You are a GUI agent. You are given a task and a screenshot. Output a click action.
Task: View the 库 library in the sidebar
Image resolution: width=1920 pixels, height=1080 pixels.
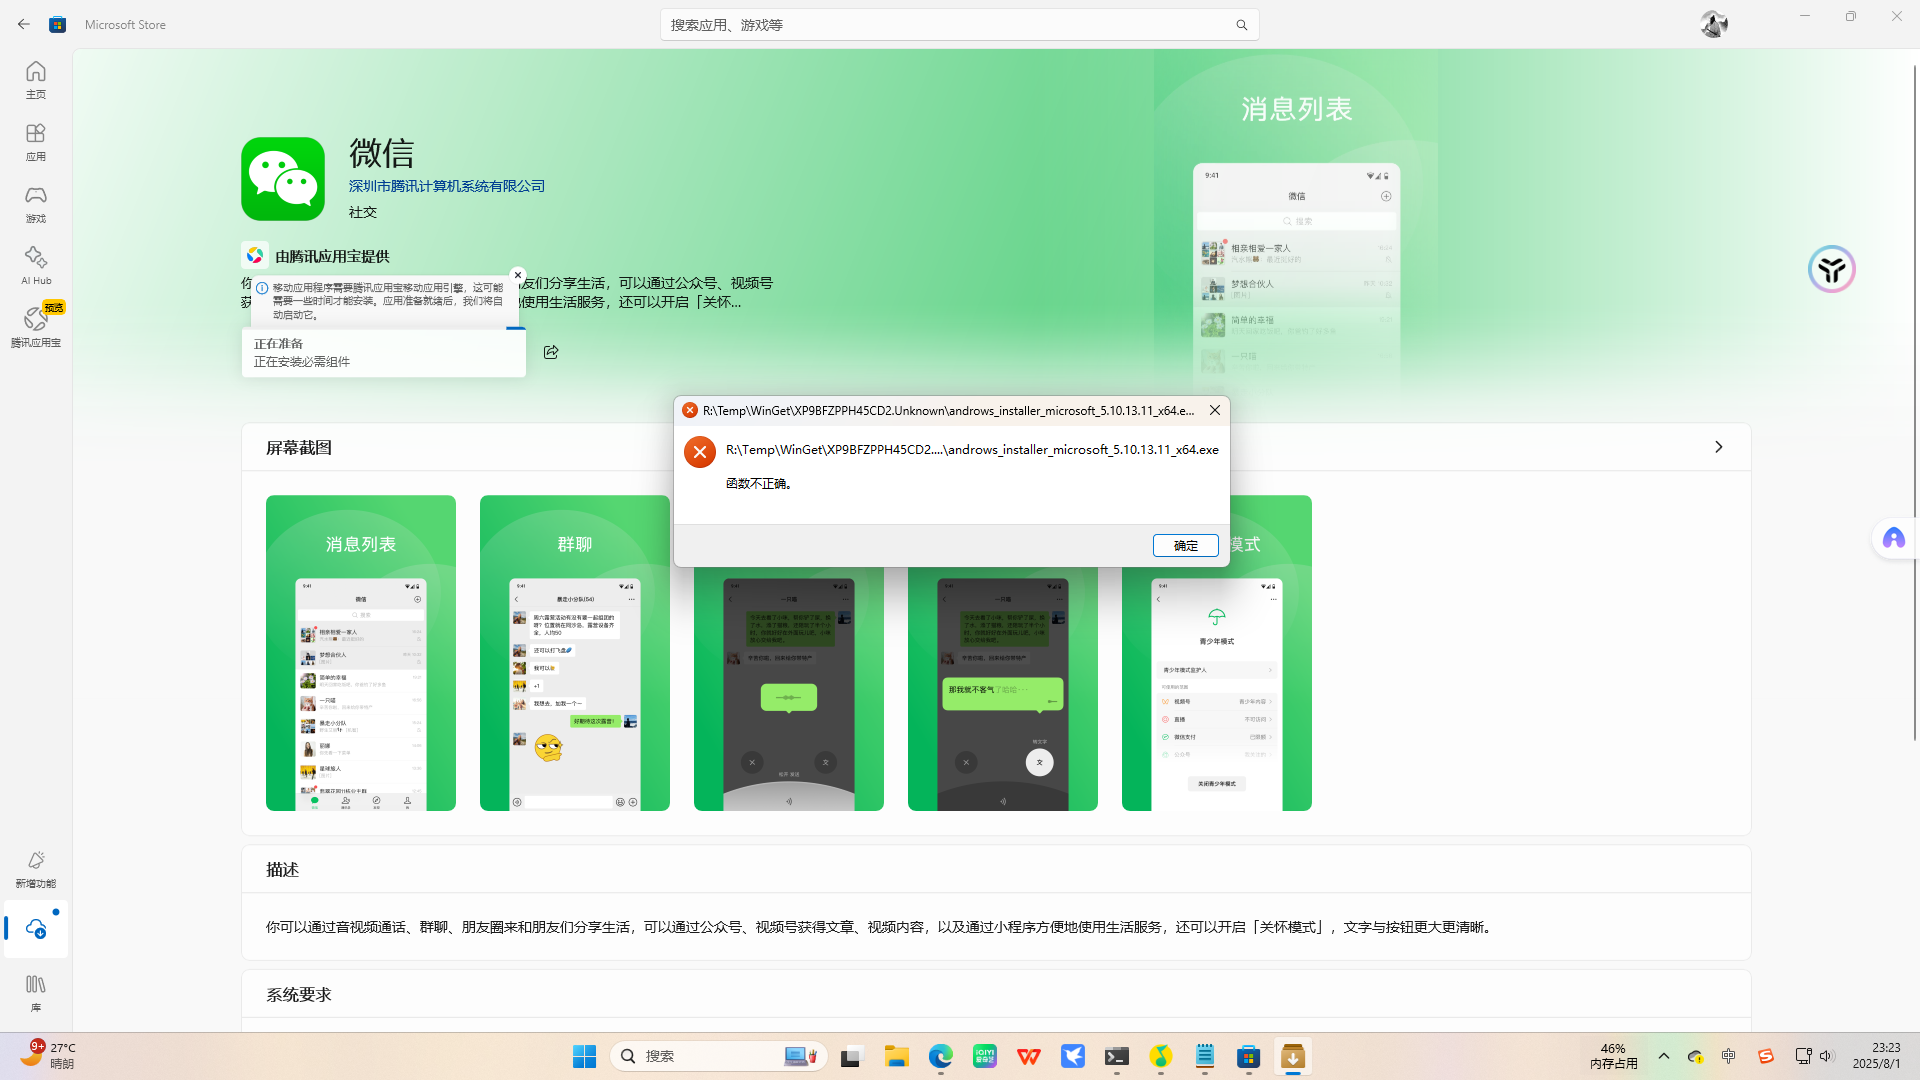point(35,991)
